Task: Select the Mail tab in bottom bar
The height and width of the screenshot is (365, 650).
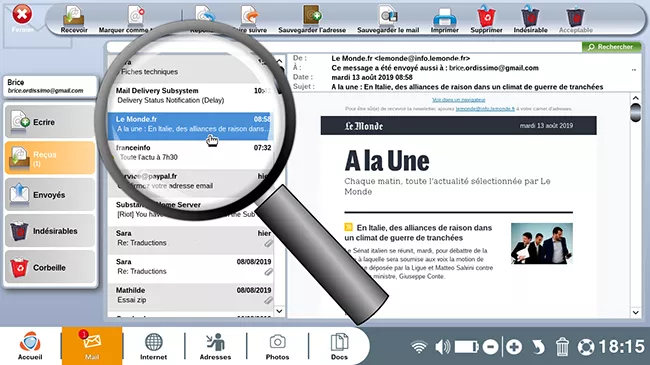Action: coord(92,346)
